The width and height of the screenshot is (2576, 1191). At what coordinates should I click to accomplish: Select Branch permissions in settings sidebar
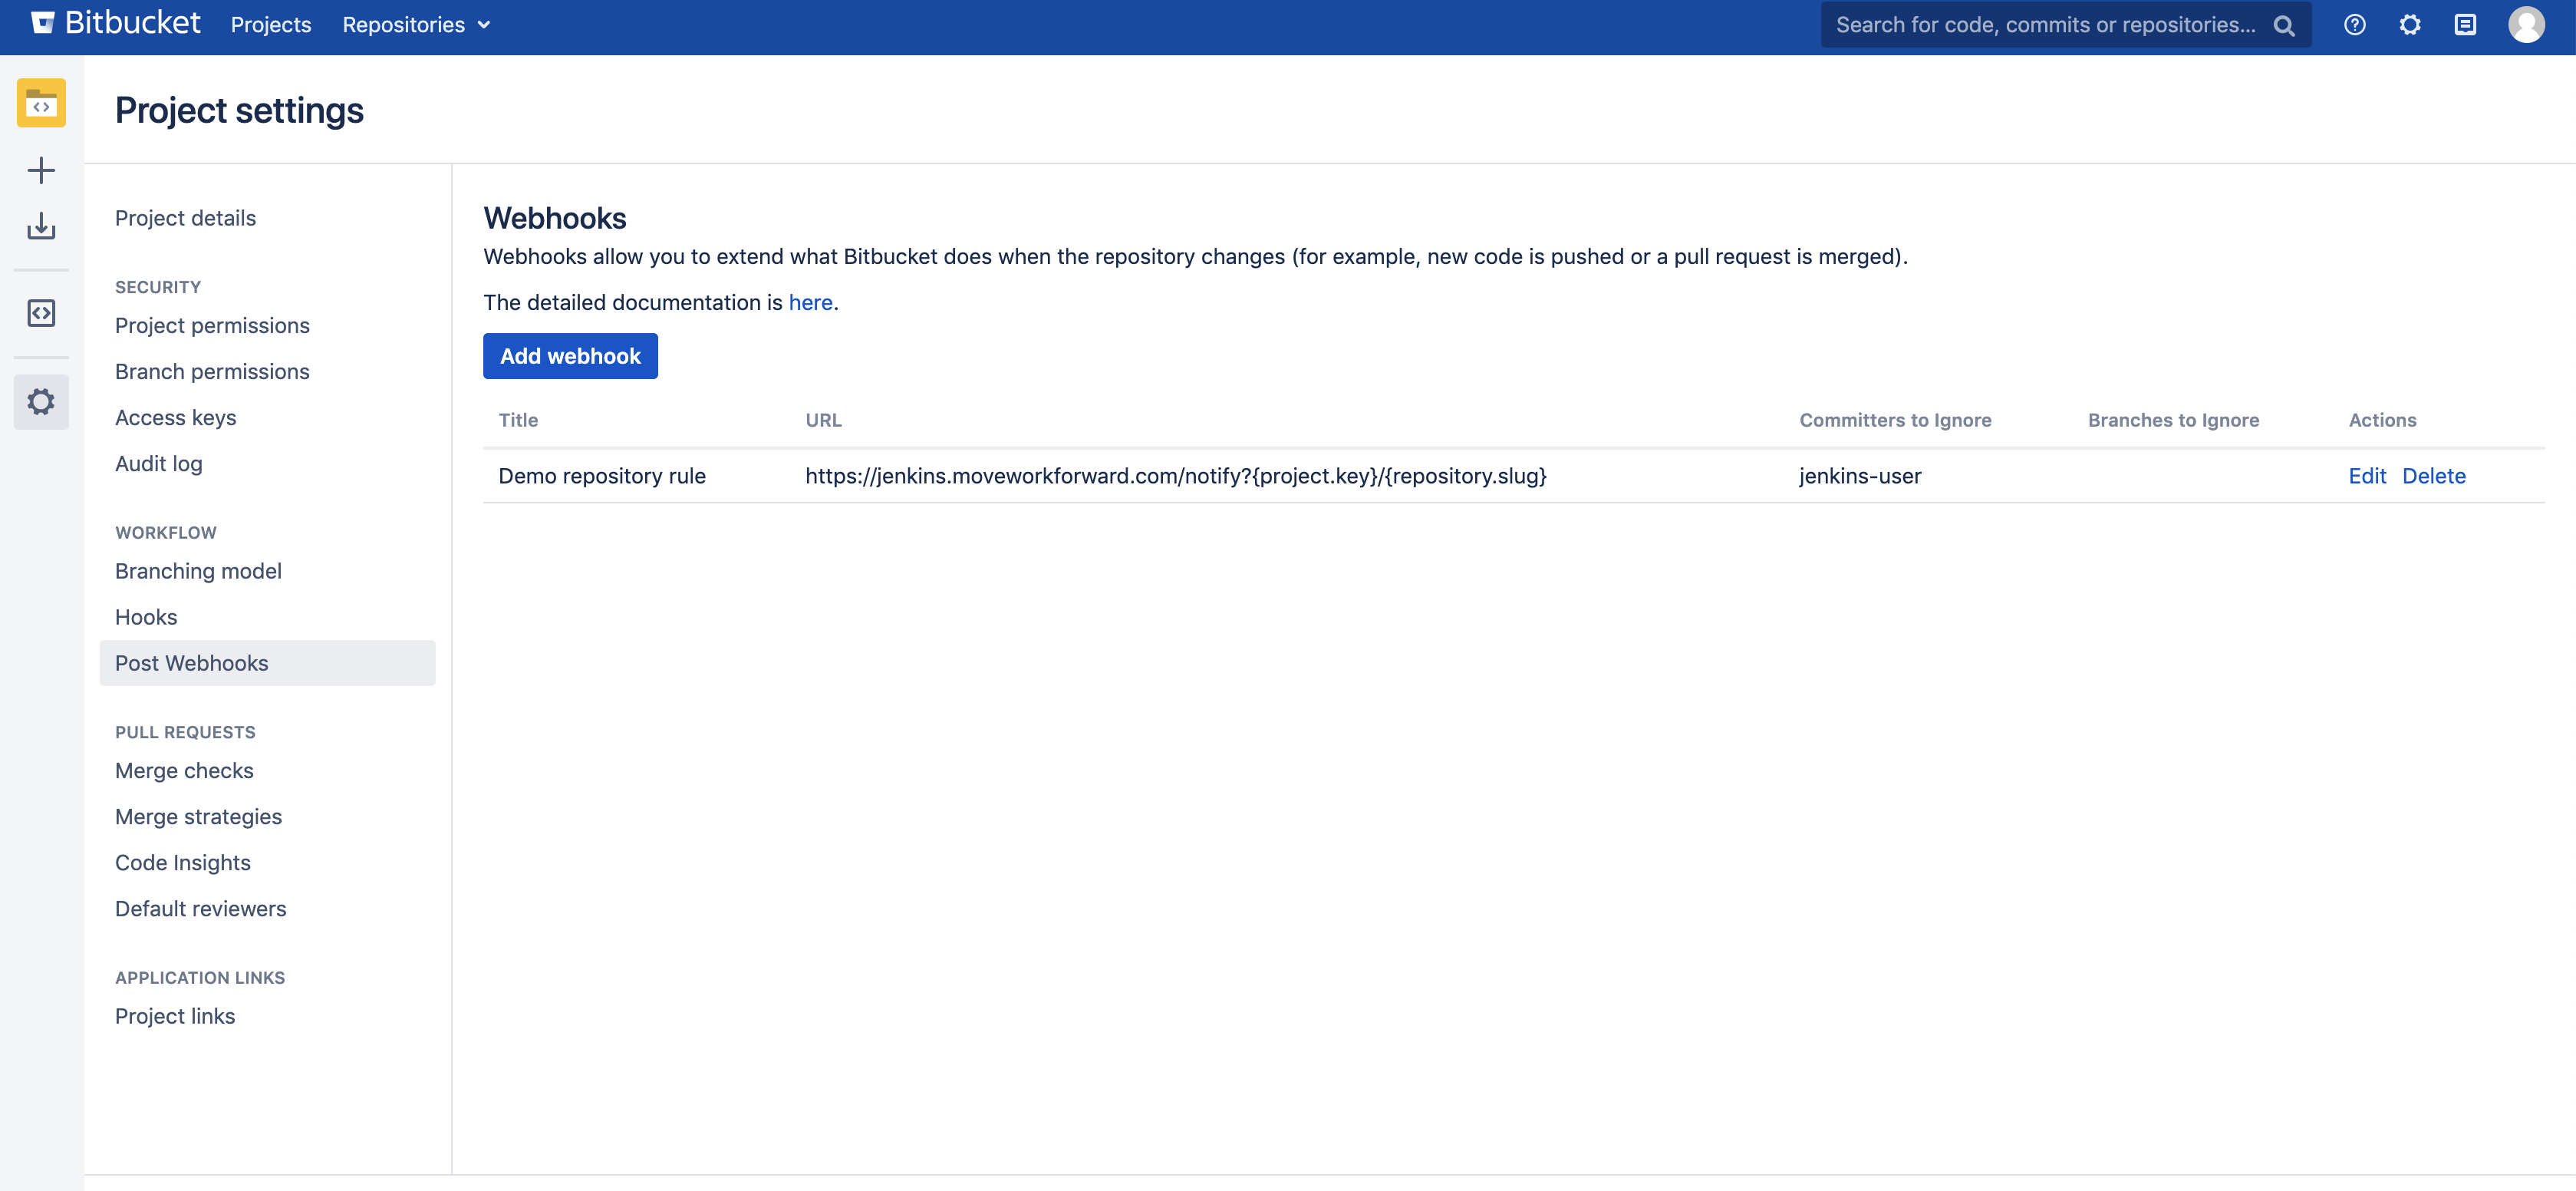[x=212, y=371]
